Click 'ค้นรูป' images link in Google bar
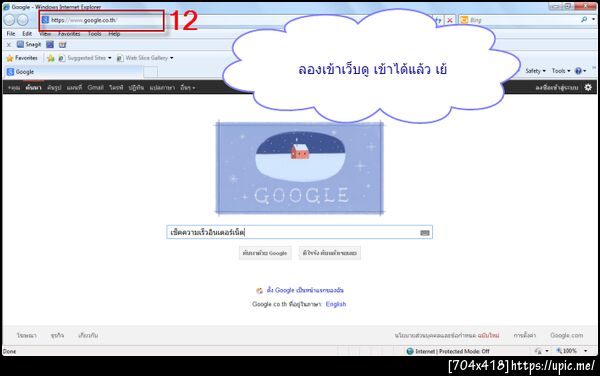Viewport: 600px width, 376px height. (54, 88)
